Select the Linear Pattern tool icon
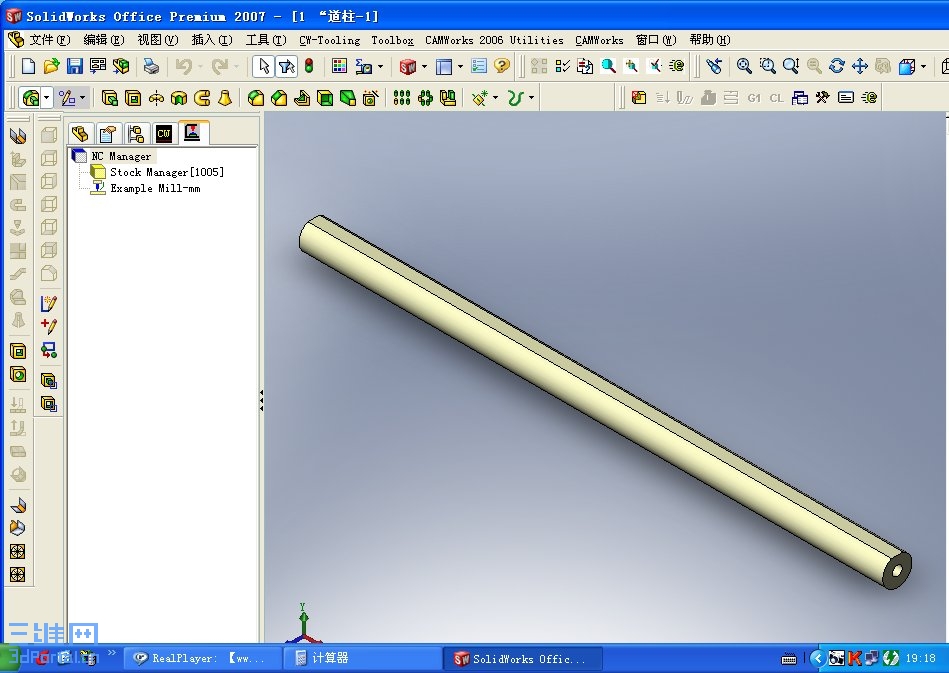This screenshot has height=673, width=949. pos(402,97)
